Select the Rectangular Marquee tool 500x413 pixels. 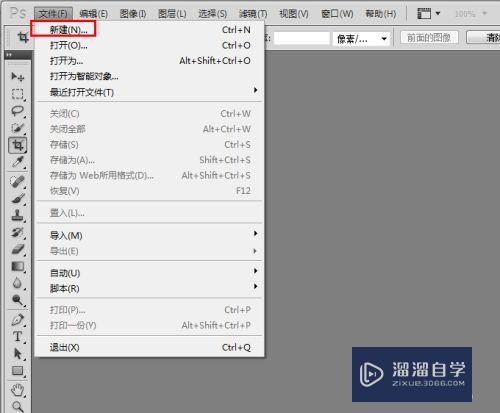[x=17, y=94]
